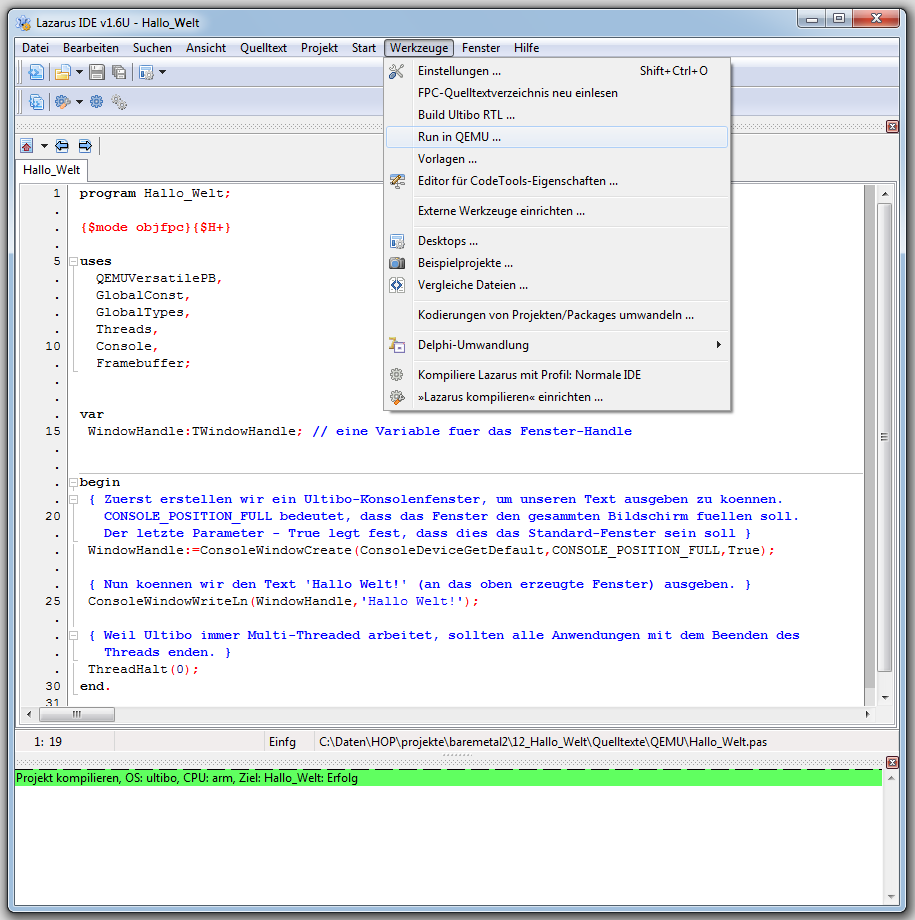Screen dimensions: 915x920
Task: Open the Ansicht menu
Action: (x=206, y=48)
